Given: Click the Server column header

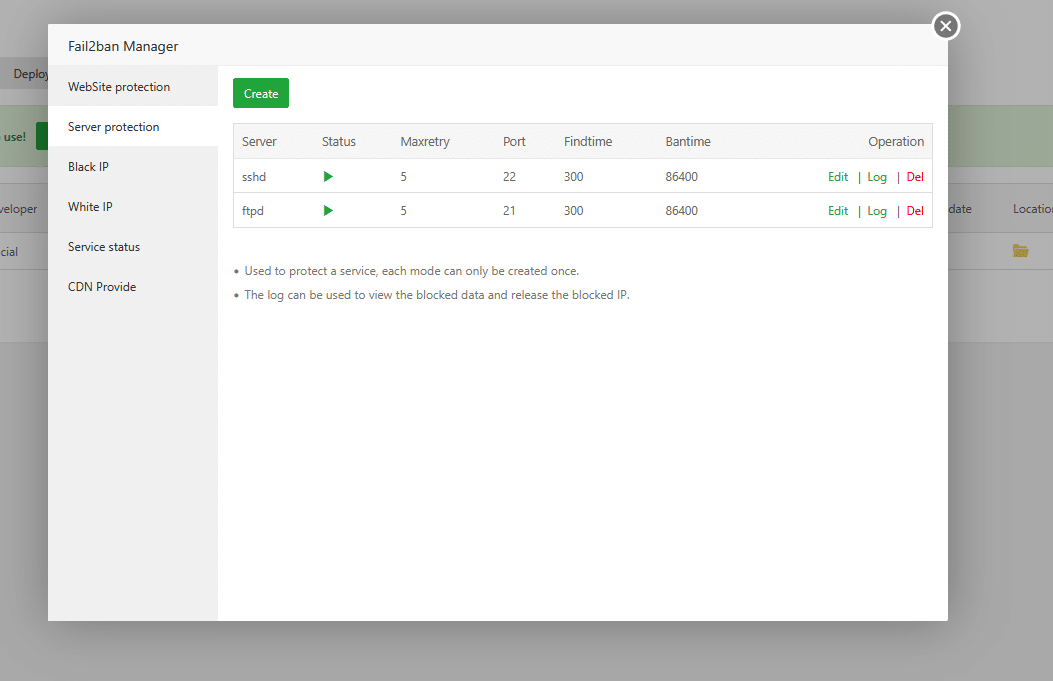Looking at the screenshot, I should pos(259,141).
